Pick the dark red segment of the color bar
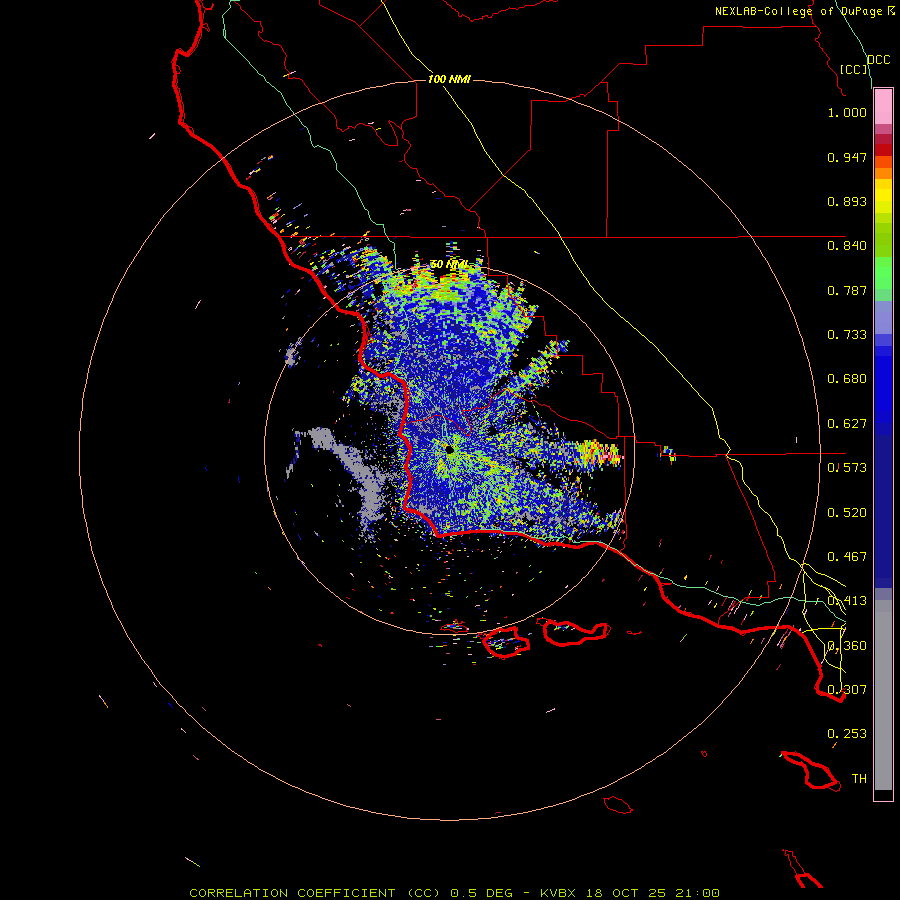 pyautogui.click(x=883, y=150)
